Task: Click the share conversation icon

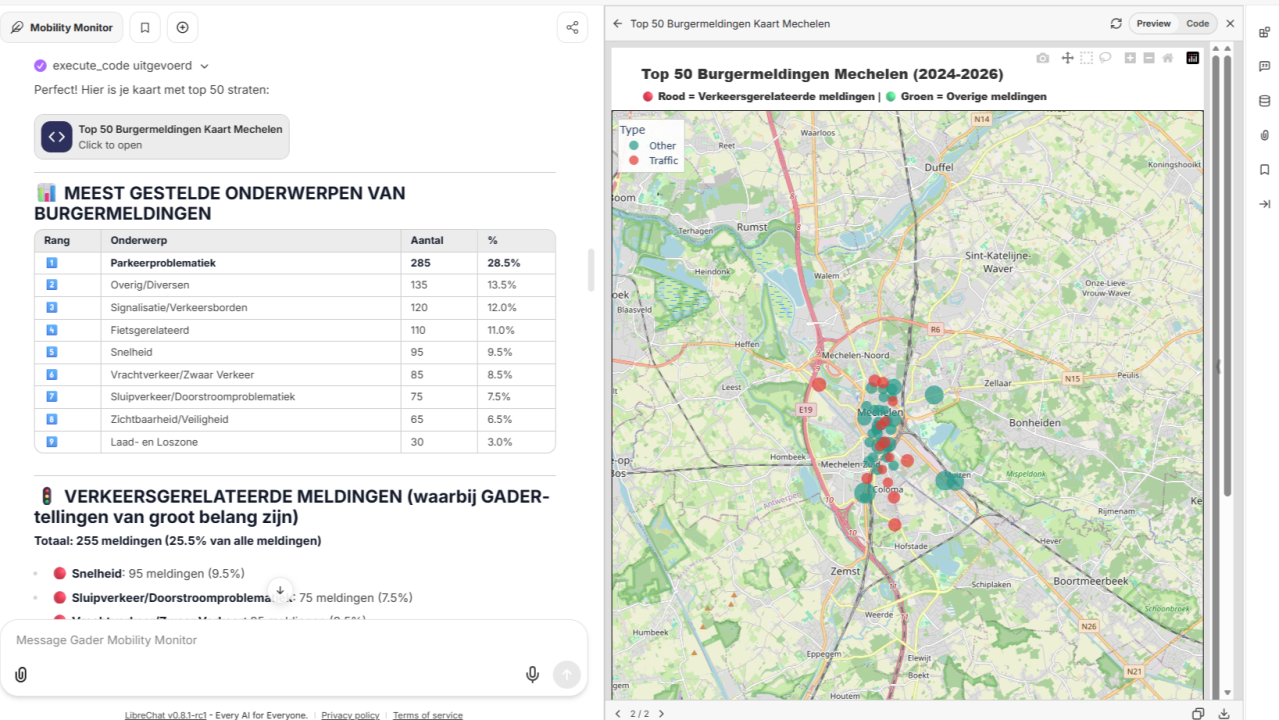Action: point(572,28)
